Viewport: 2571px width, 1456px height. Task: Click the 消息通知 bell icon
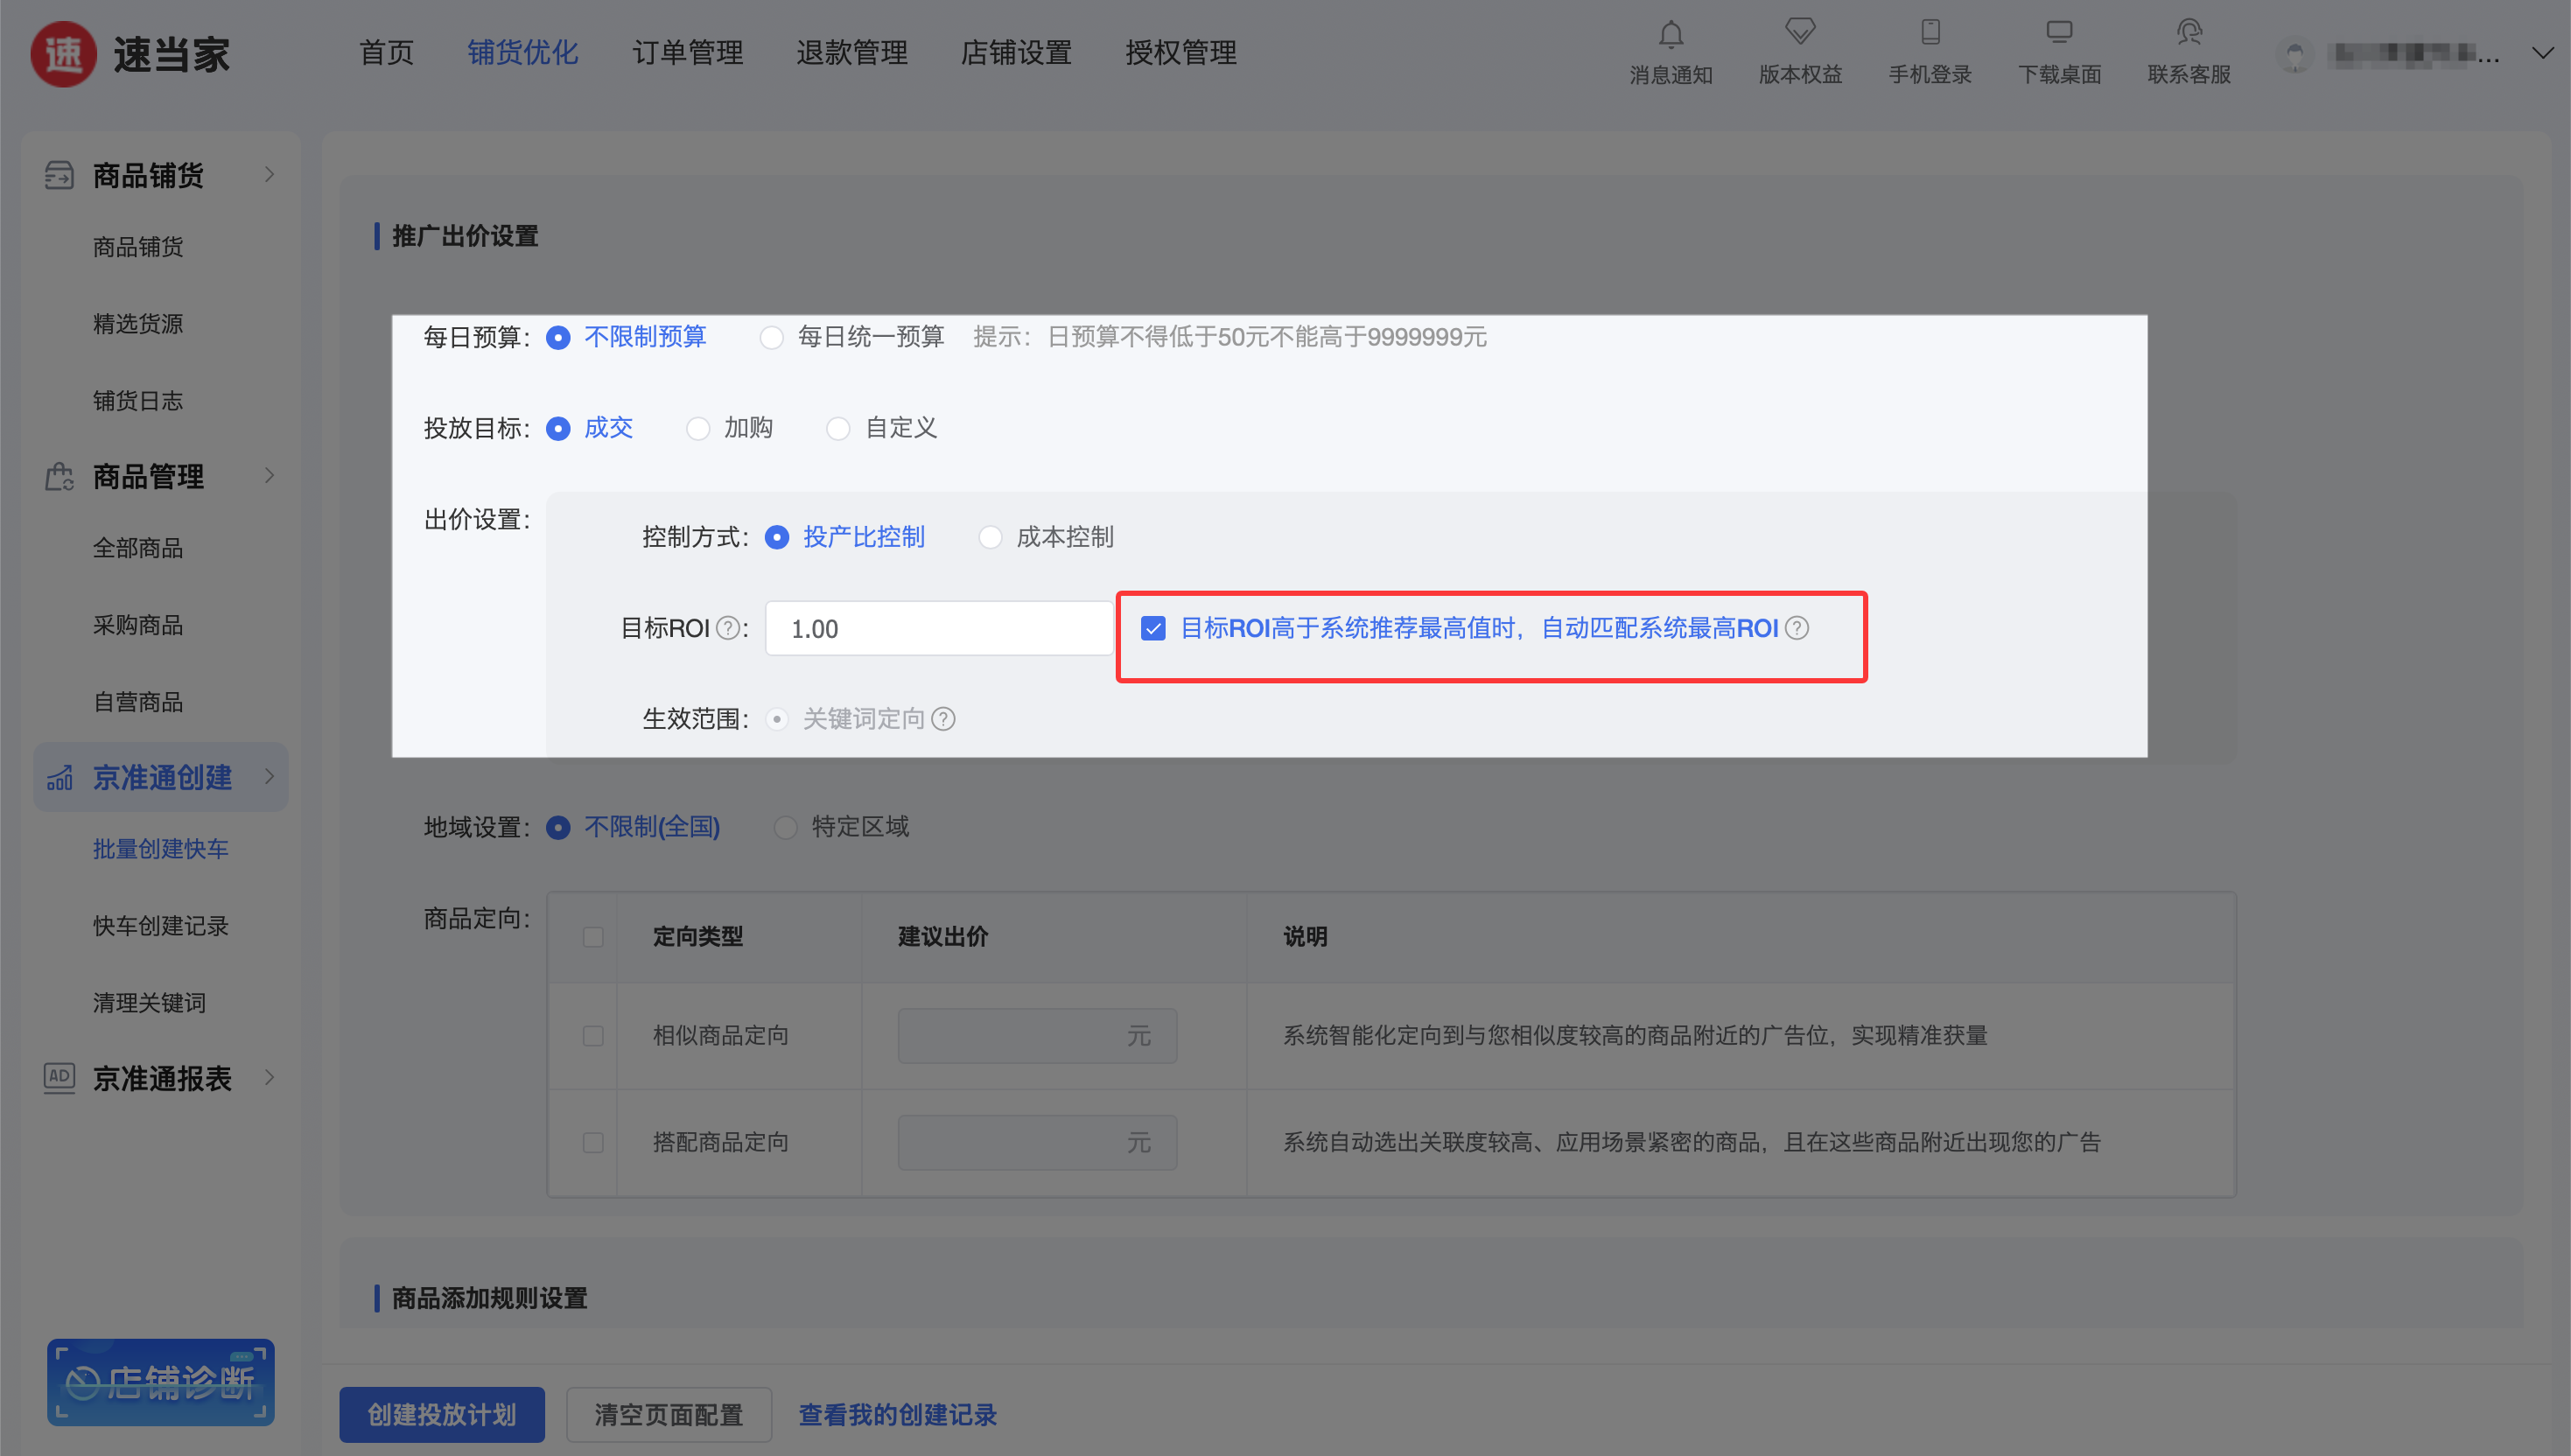point(1670,35)
